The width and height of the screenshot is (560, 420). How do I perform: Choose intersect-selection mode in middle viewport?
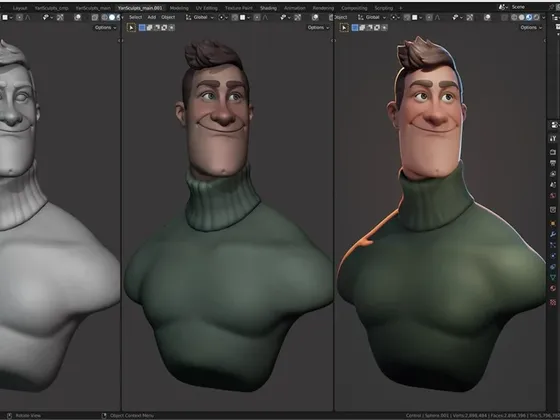pyautogui.click(x=171, y=28)
